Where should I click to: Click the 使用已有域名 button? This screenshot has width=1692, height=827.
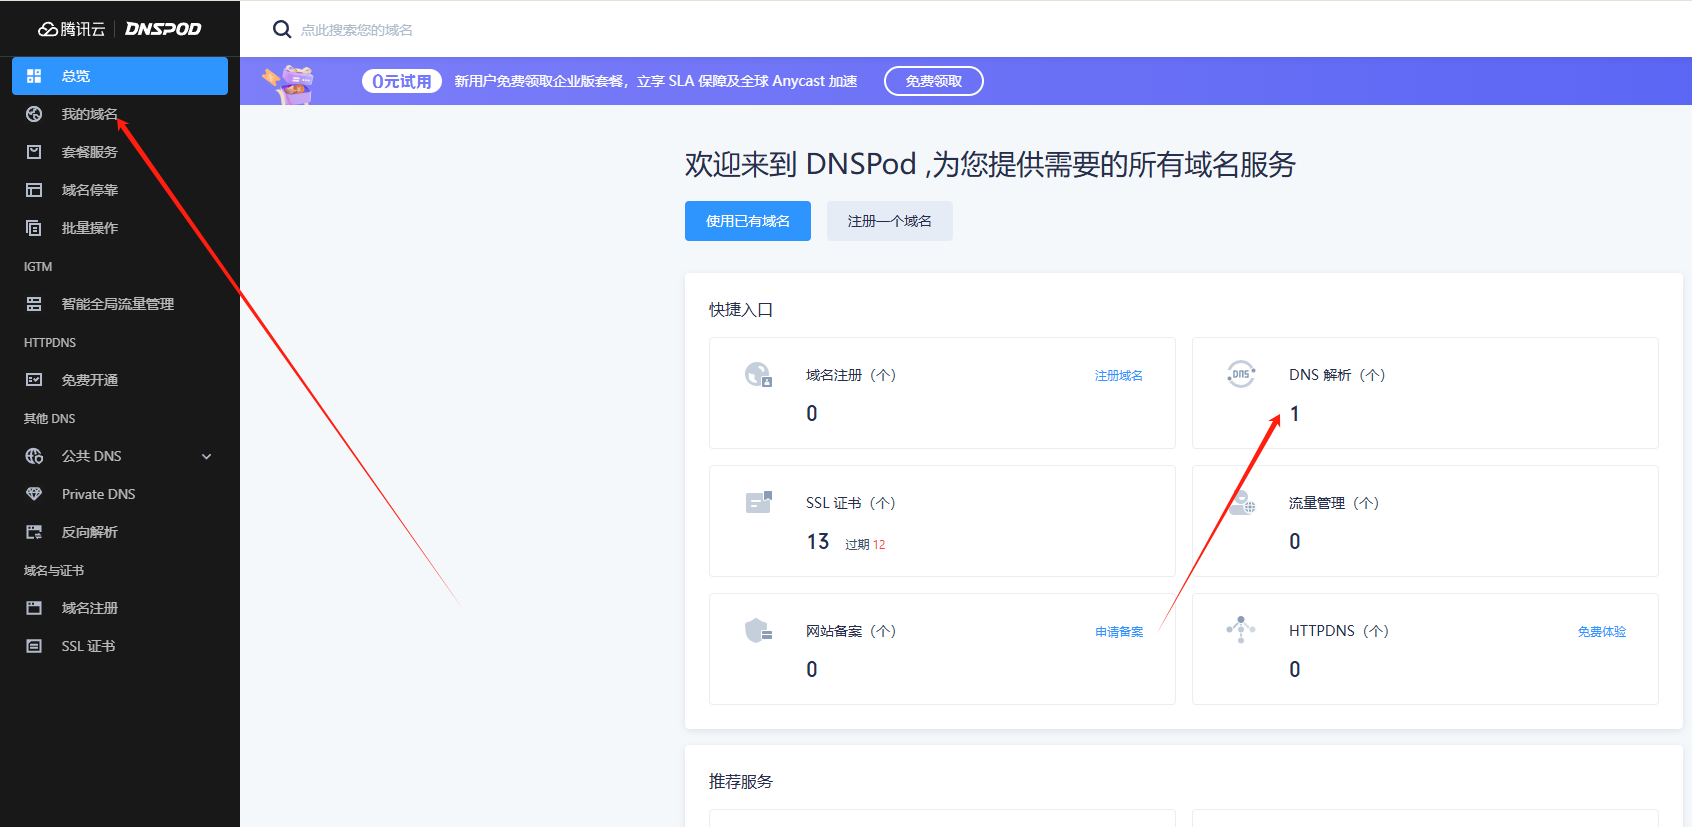[748, 221]
